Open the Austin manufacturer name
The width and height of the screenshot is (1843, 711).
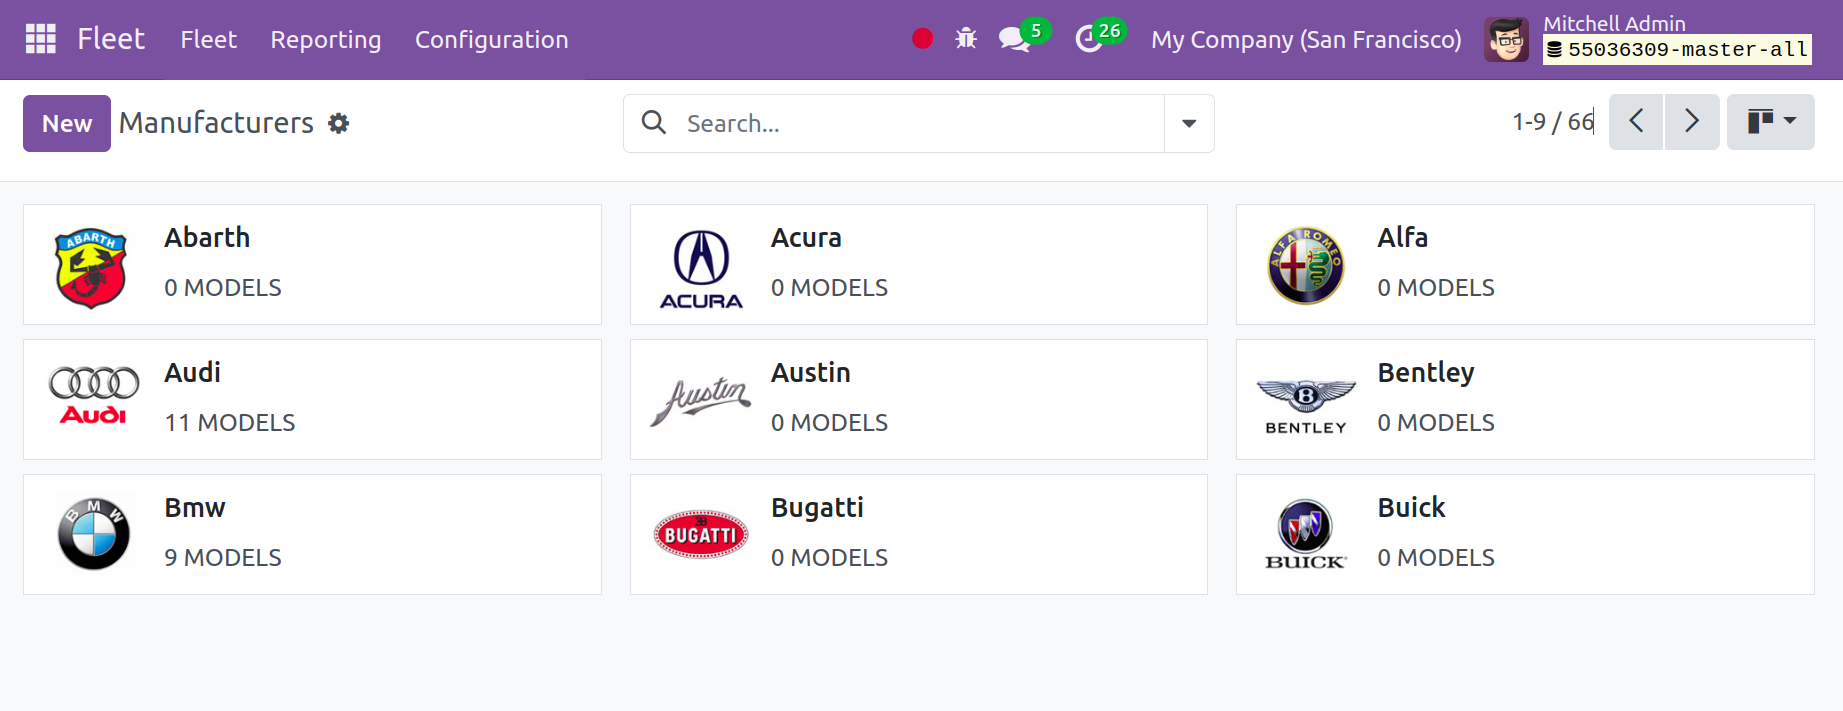(x=811, y=373)
